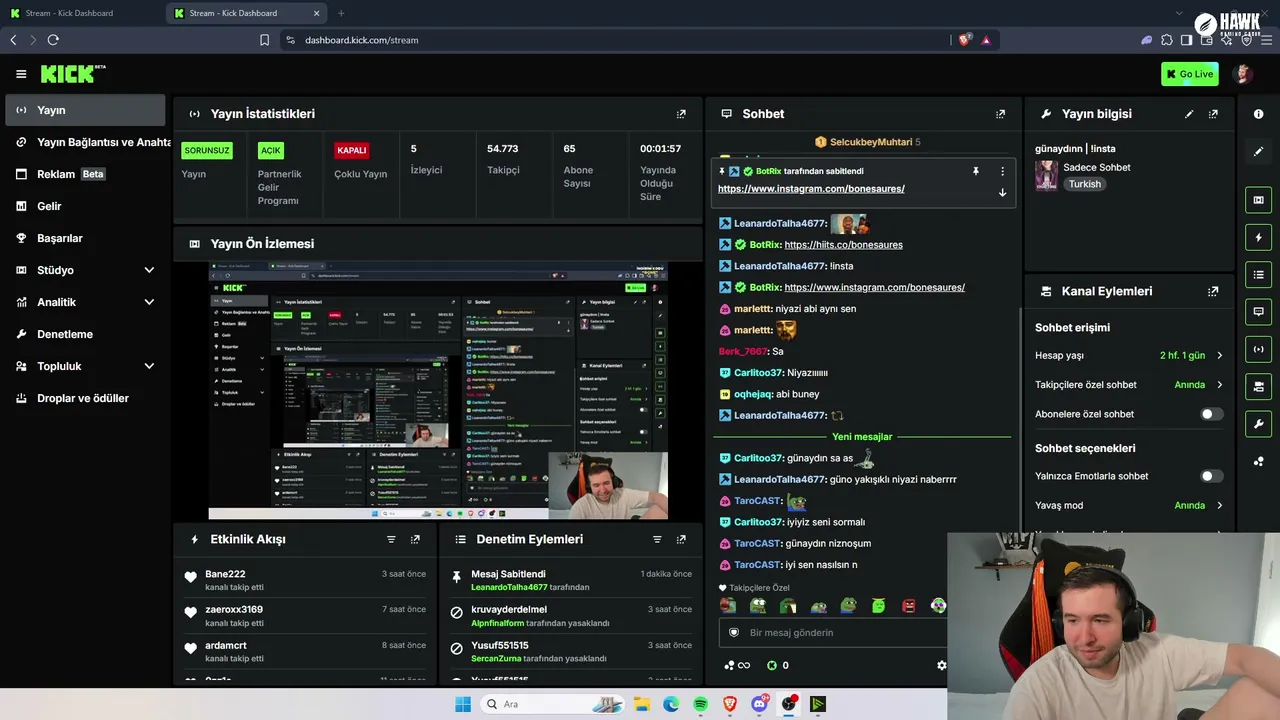
Task: Unpin the pinned BotRix message
Action: click(976, 171)
